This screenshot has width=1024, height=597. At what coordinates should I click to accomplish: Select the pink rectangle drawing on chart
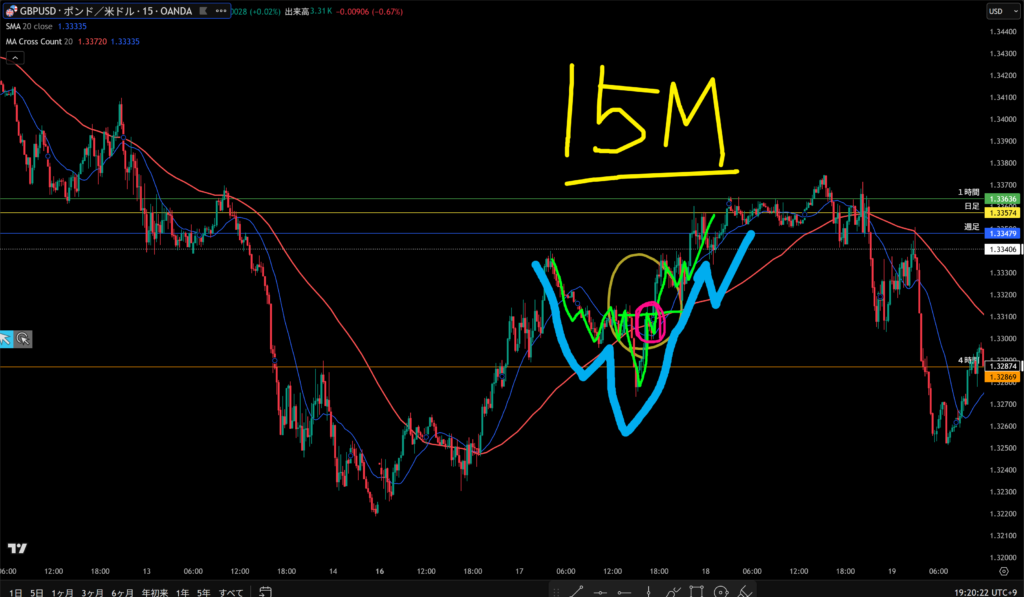coord(652,323)
